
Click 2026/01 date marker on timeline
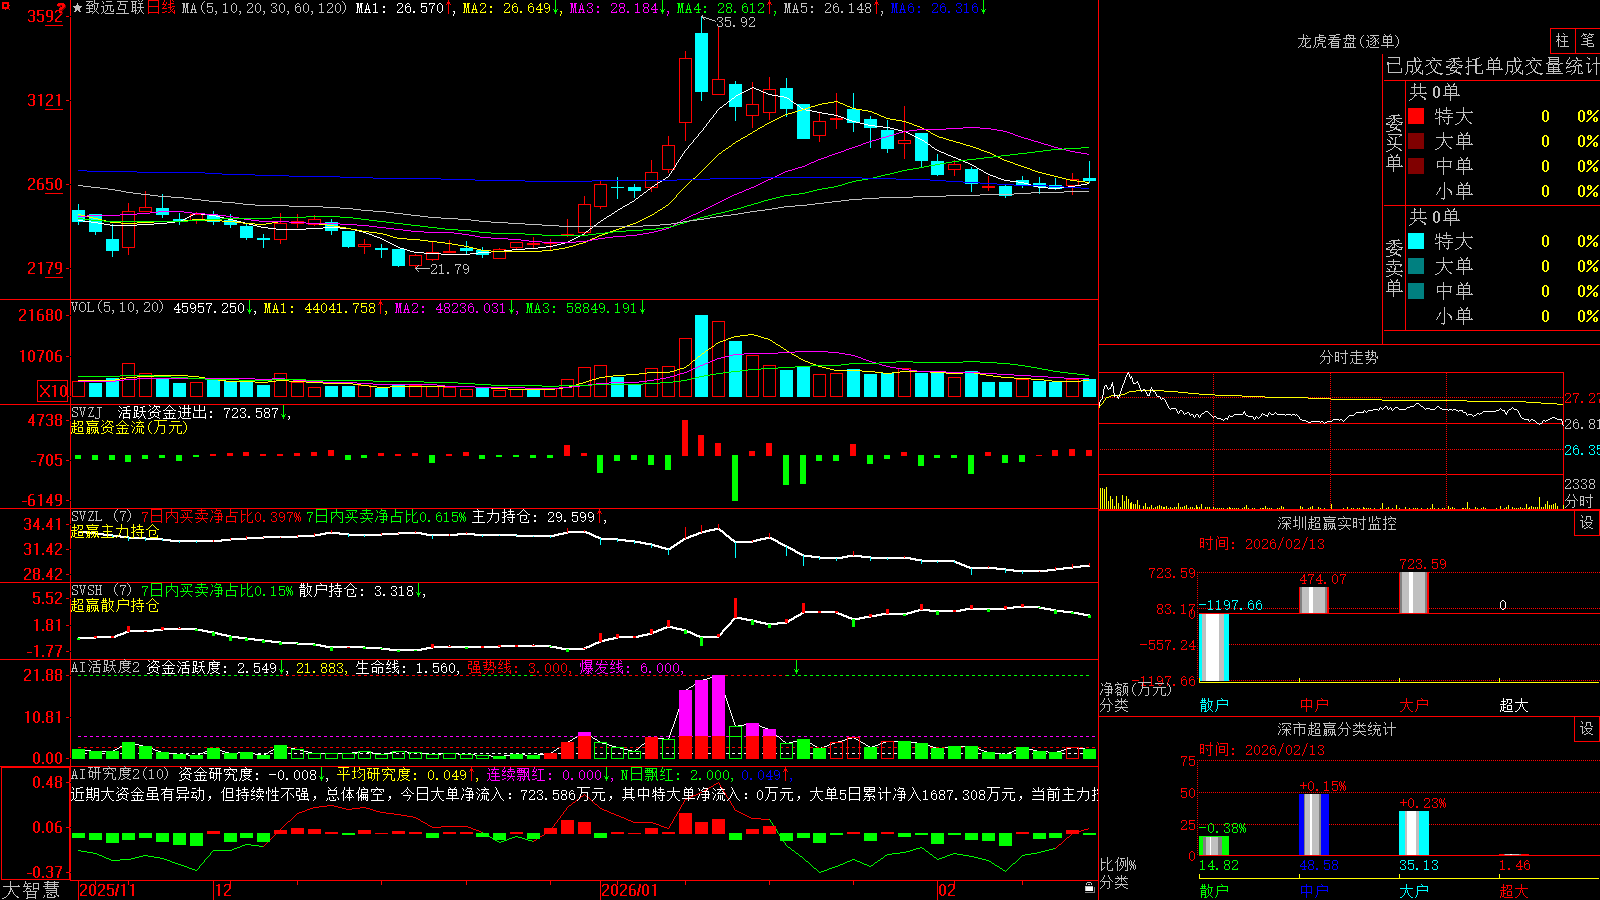point(630,889)
